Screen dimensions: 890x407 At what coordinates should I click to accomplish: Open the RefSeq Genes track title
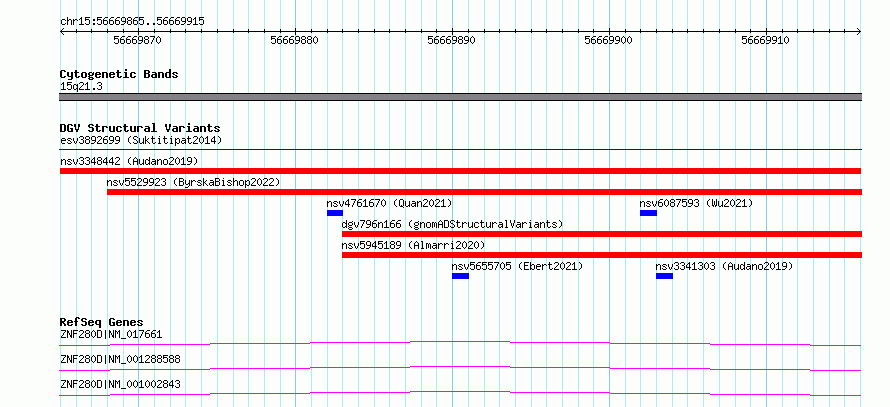point(102,322)
